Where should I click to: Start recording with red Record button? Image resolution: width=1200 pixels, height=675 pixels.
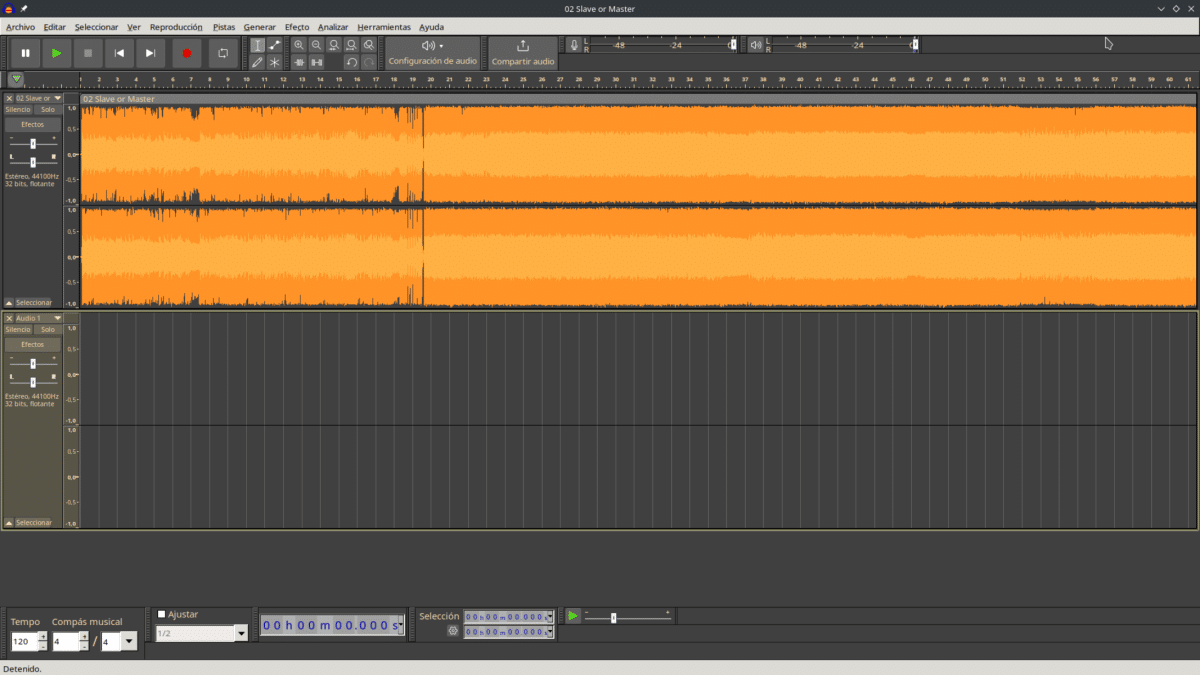click(186, 53)
